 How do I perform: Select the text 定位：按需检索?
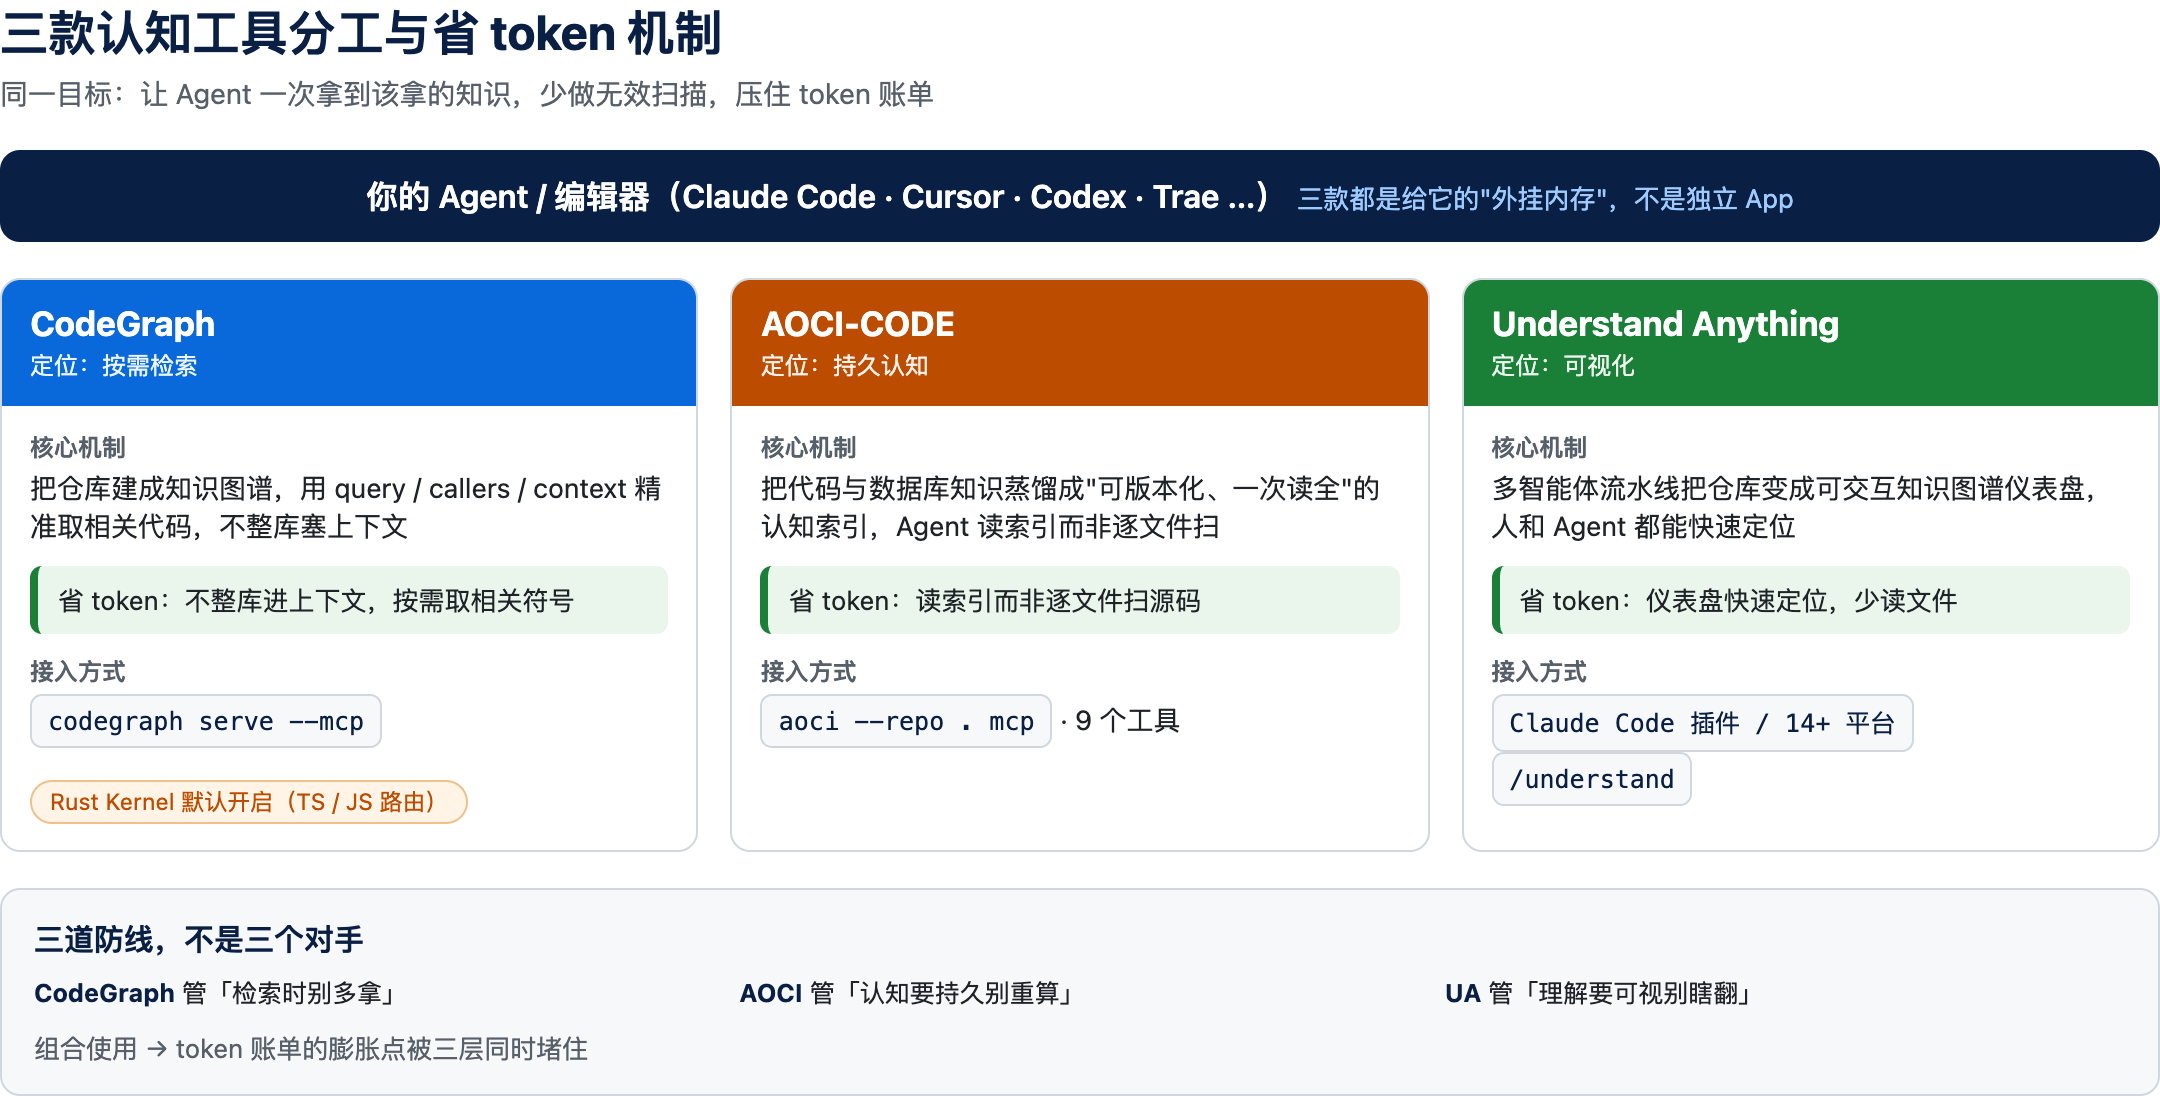[x=114, y=366]
